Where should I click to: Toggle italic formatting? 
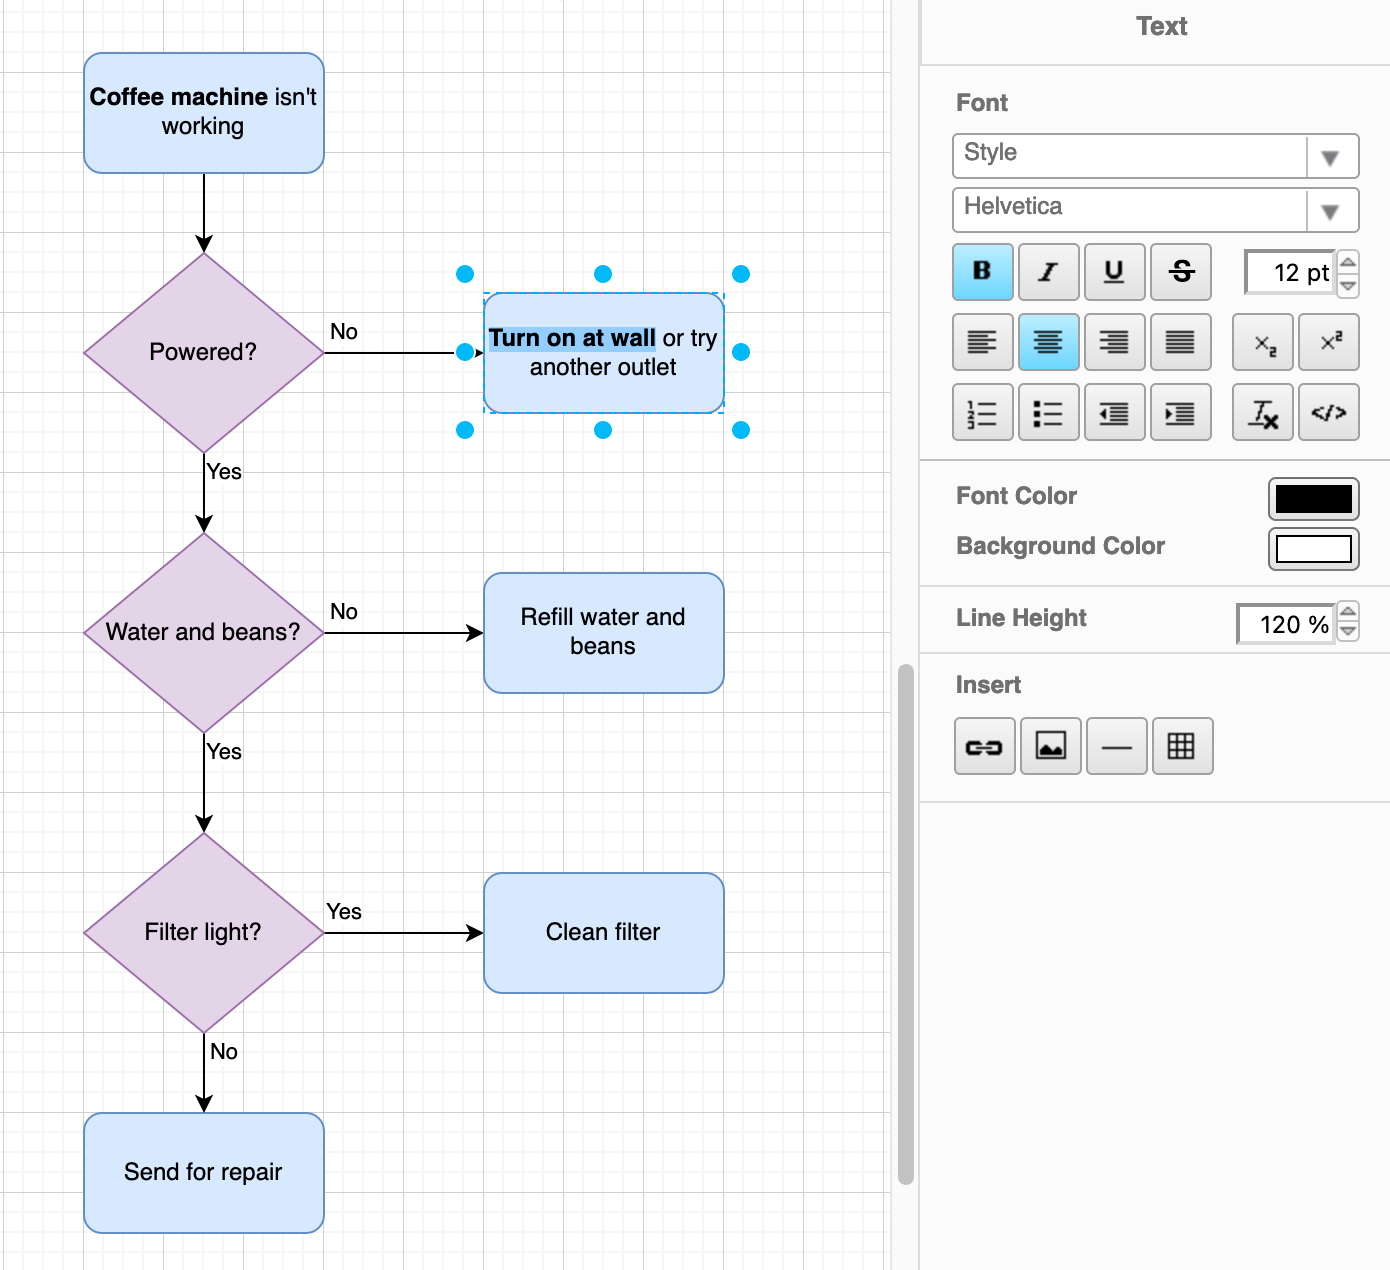click(x=1048, y=271)
